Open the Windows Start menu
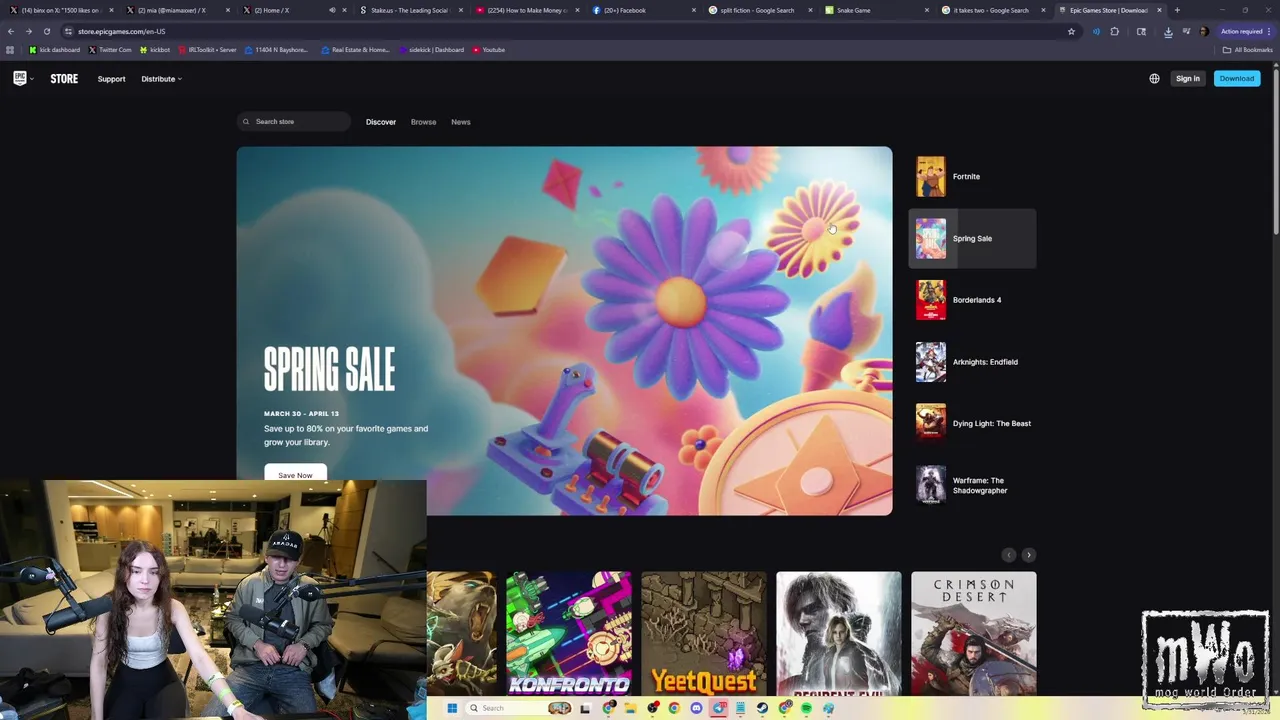Viewport: 1280px width, 720px height. click(452, 708)
